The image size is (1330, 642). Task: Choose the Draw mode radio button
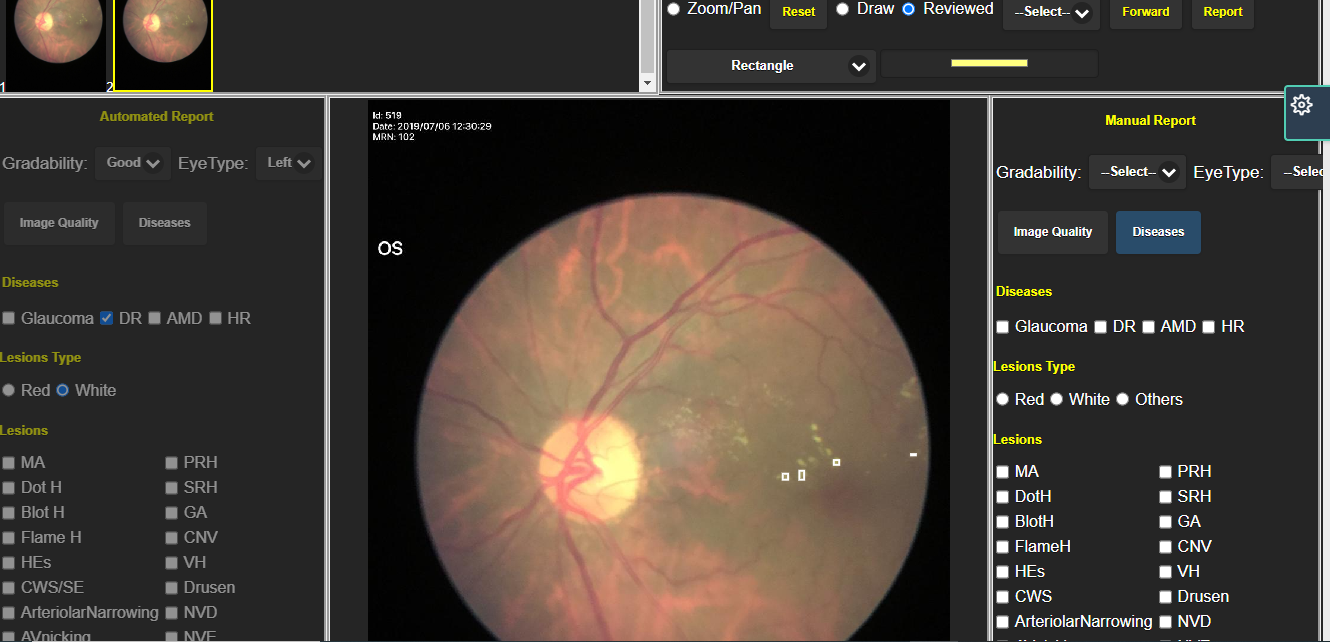tap(842, 9)
